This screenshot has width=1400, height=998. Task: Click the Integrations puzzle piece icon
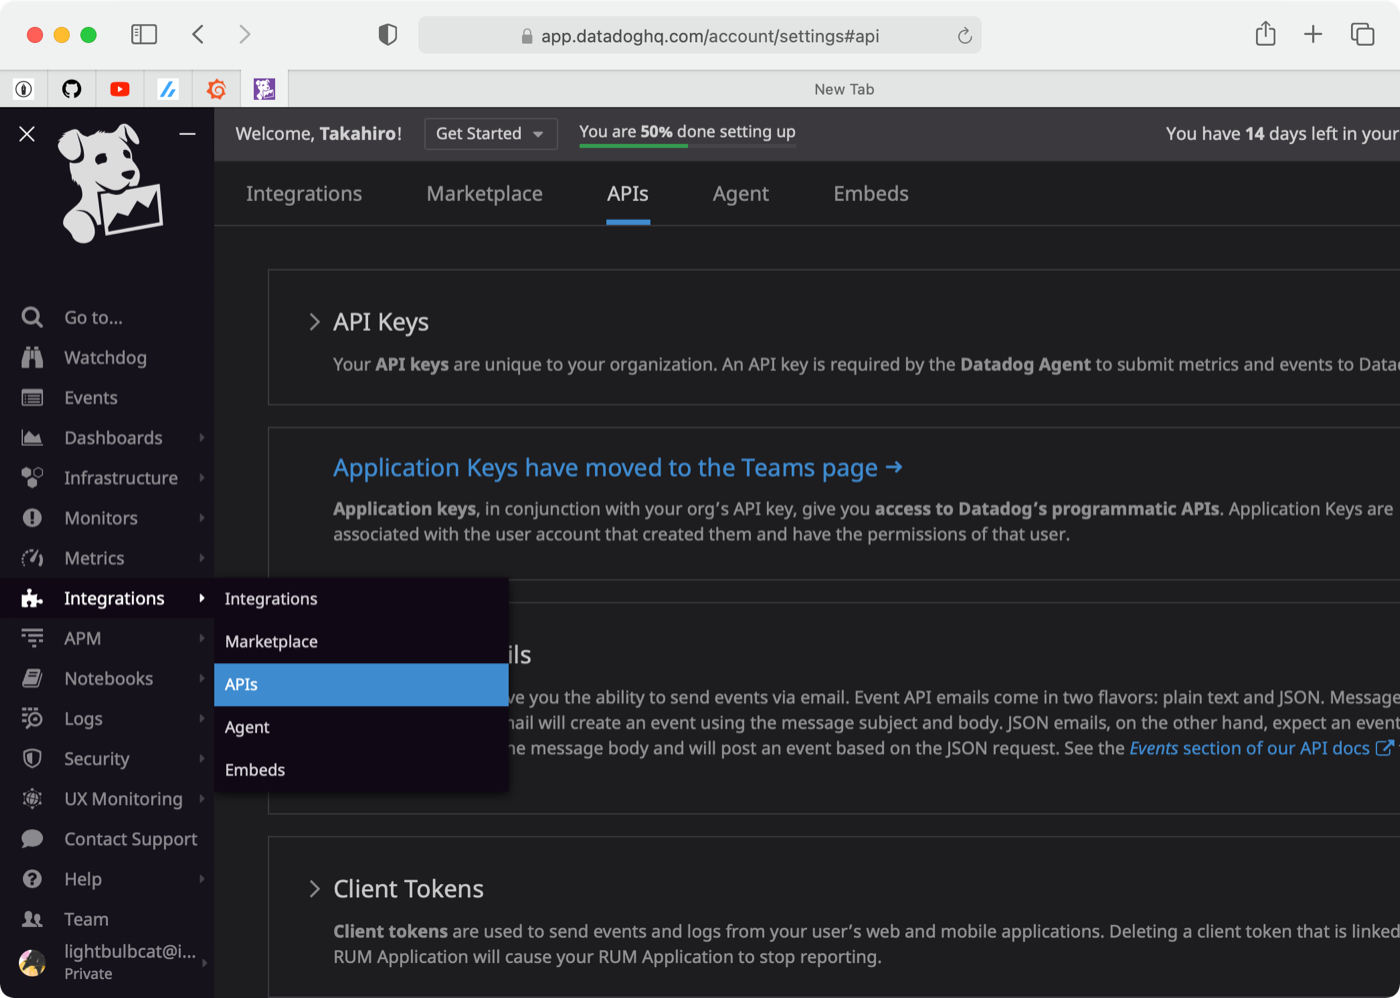[32, 598]
